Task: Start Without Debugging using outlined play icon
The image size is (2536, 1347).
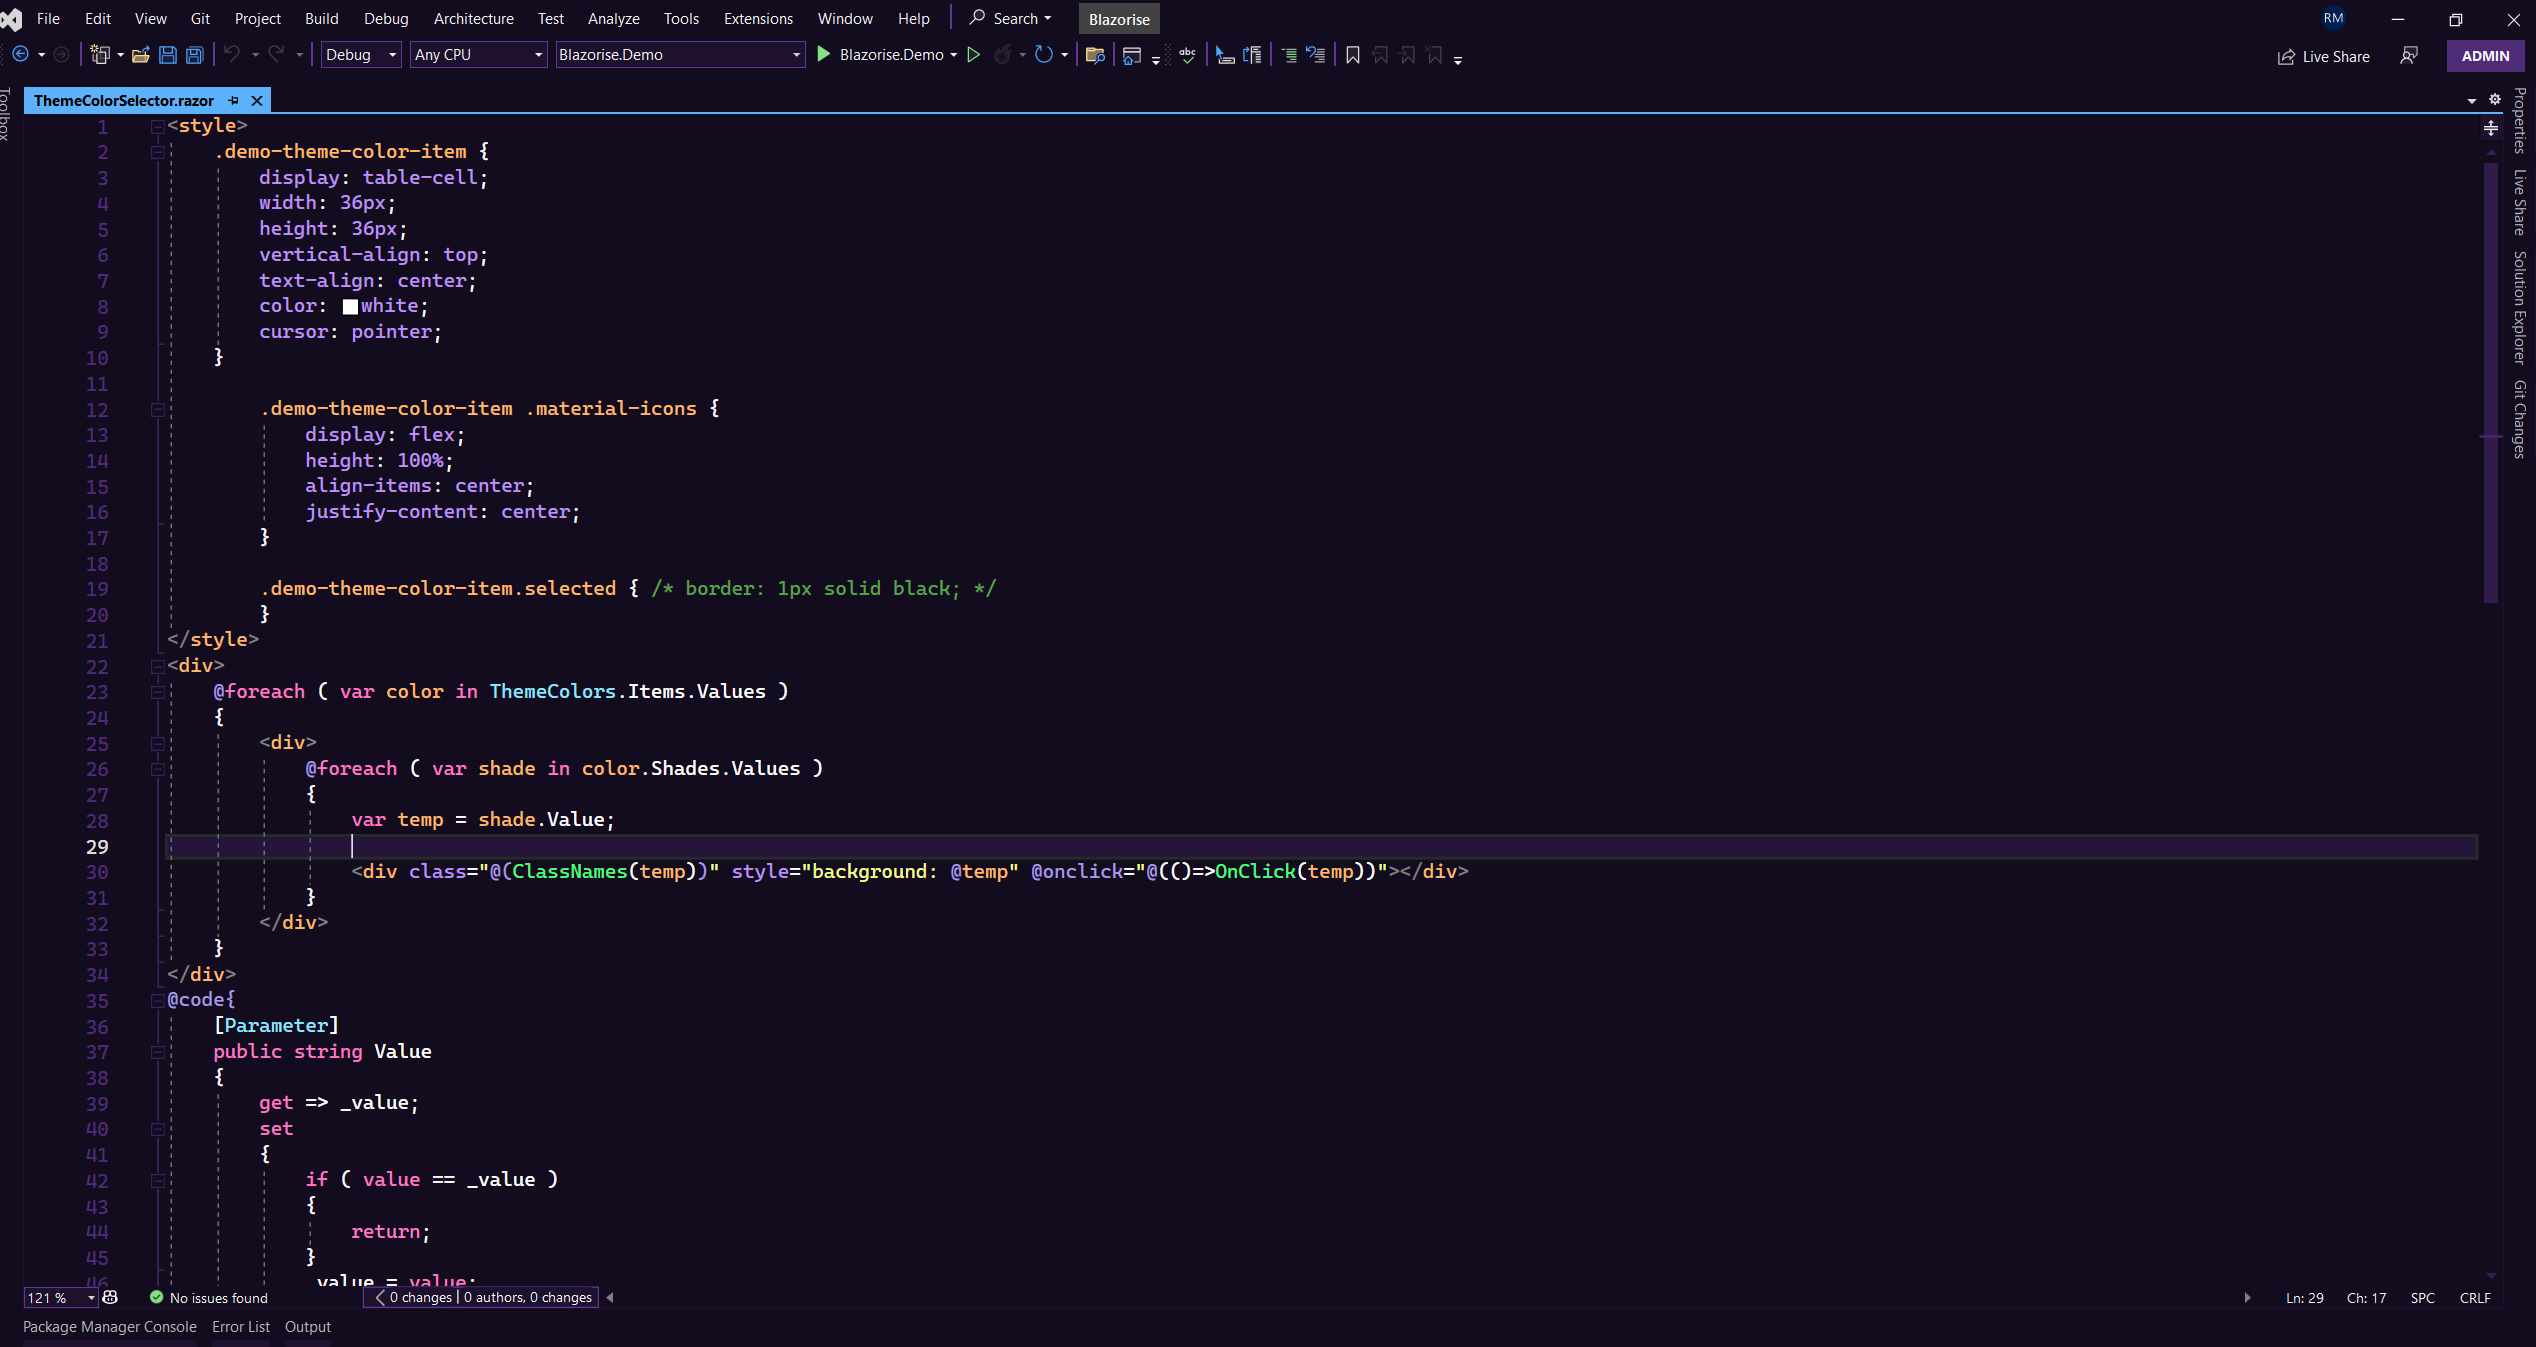Action: coord(973,55)
